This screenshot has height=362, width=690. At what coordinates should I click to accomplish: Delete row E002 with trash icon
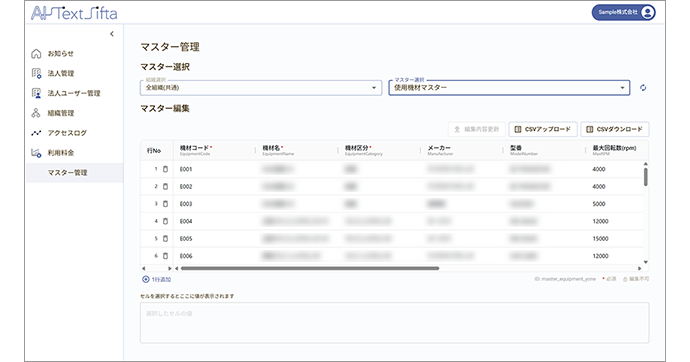(x=165, y=186)
